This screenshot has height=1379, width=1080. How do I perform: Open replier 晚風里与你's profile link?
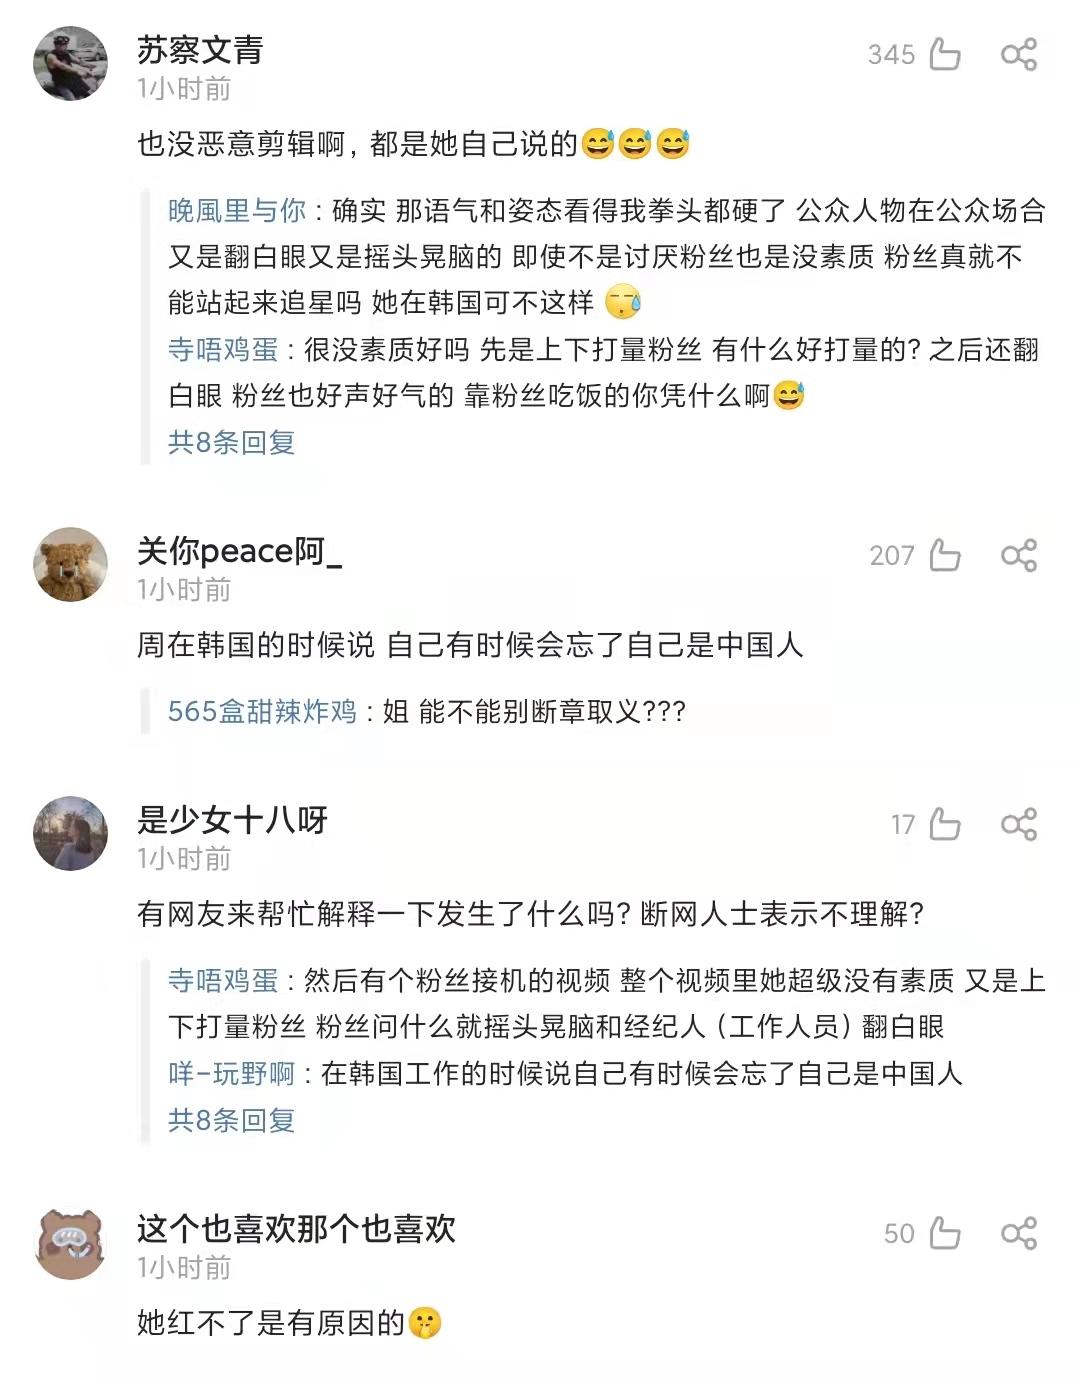[x=237, y=210]
